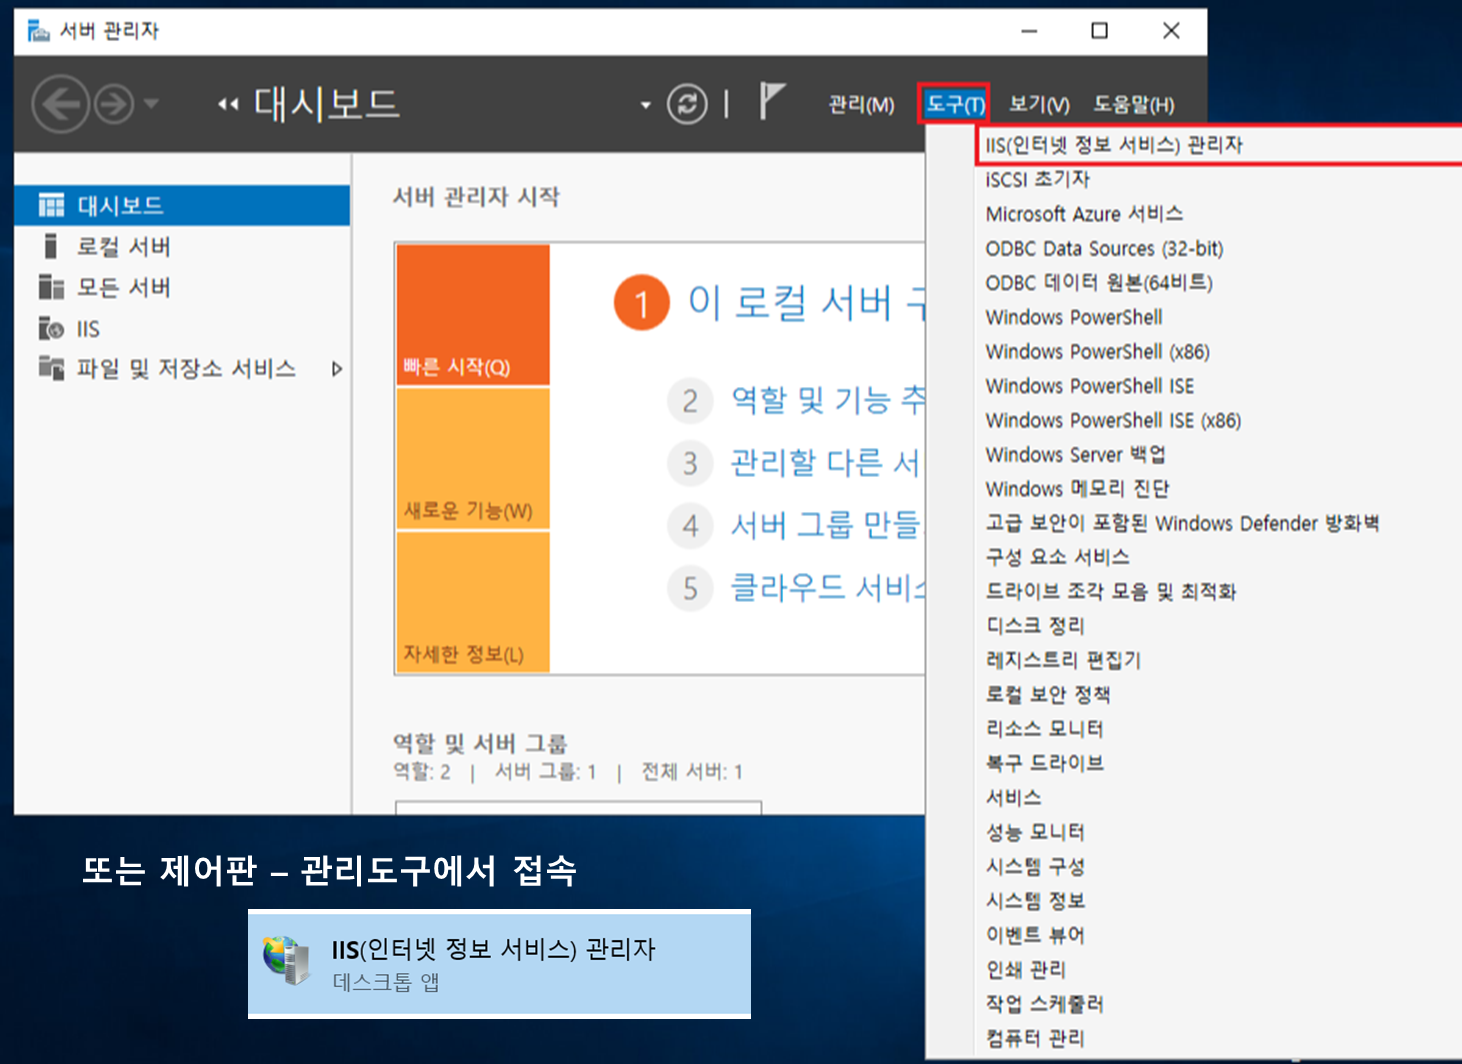Click the '역할 및 기능' step 2 link
The image size is (1462, 1064).
point(828,401)
